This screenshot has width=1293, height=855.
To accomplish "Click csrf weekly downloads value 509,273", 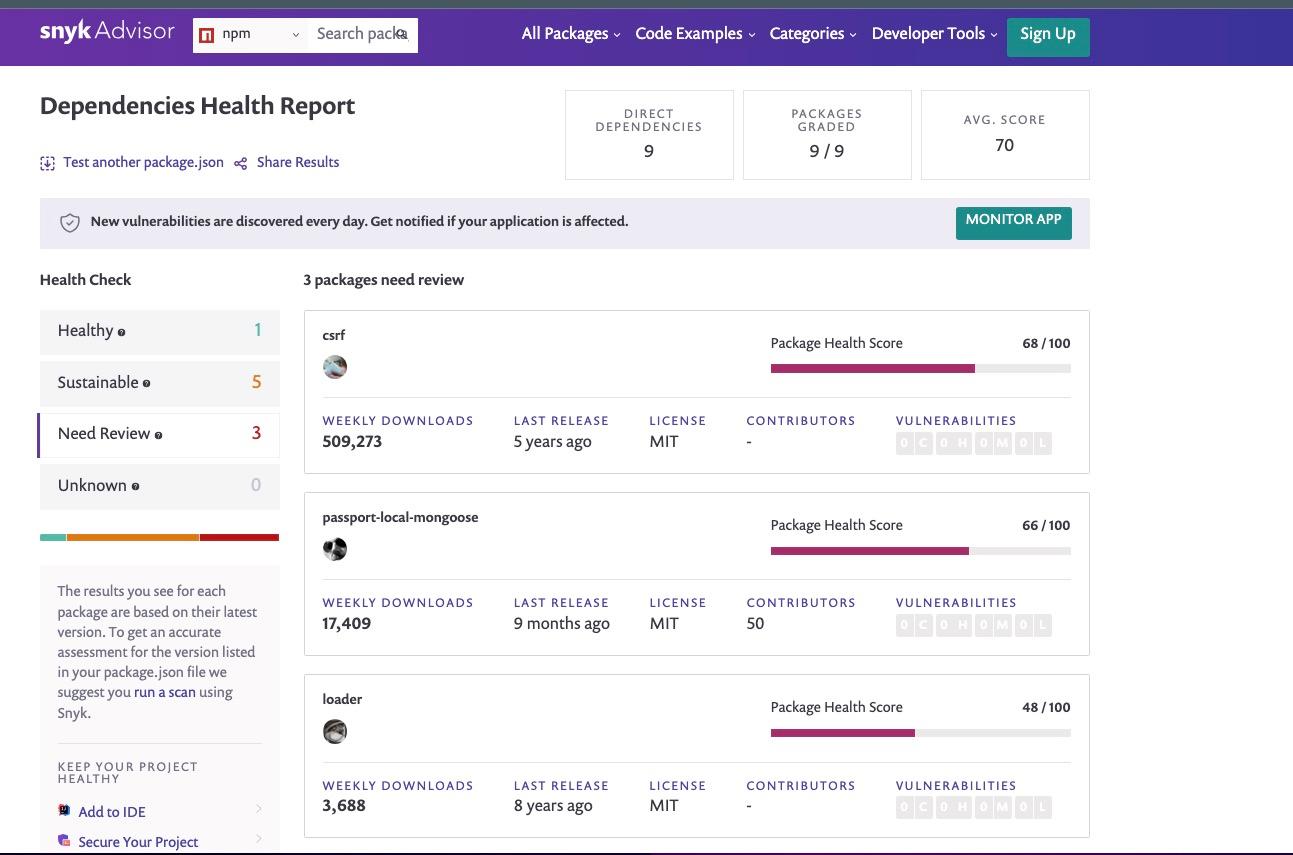I will pyautogui.click(x=352, y=441).
